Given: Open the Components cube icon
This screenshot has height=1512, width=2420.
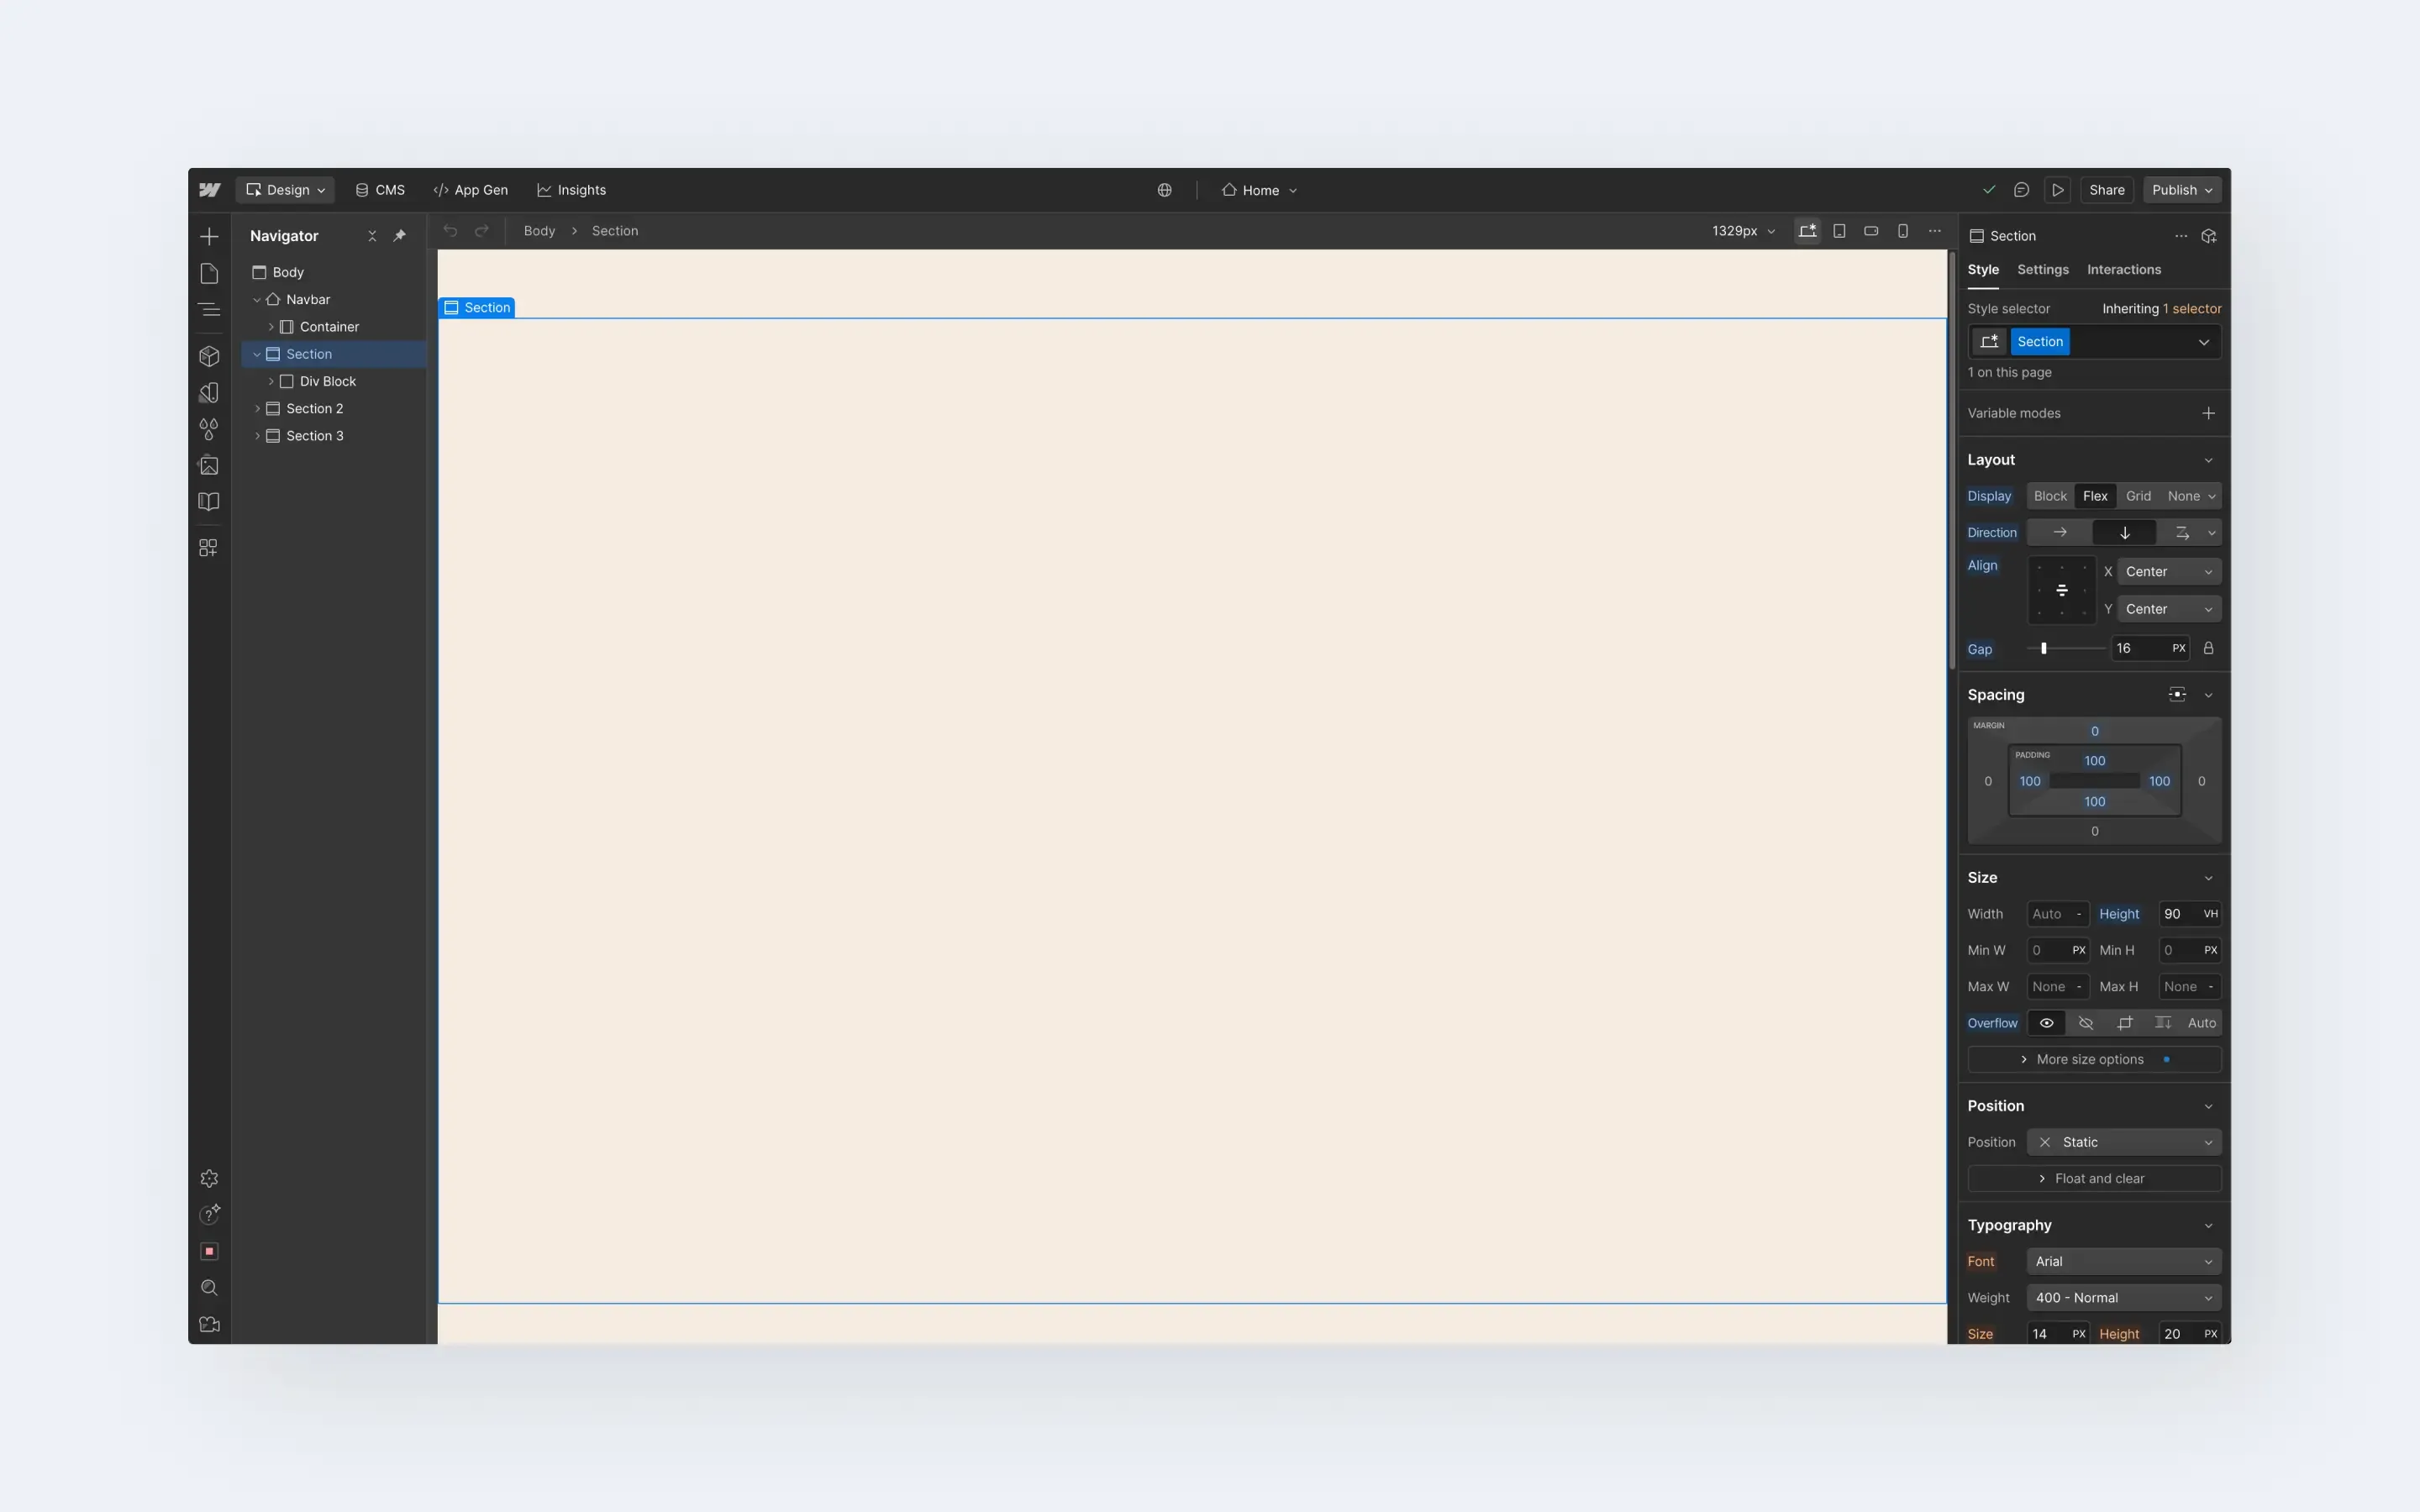Looking at the screenshot, I should (209, 356).
